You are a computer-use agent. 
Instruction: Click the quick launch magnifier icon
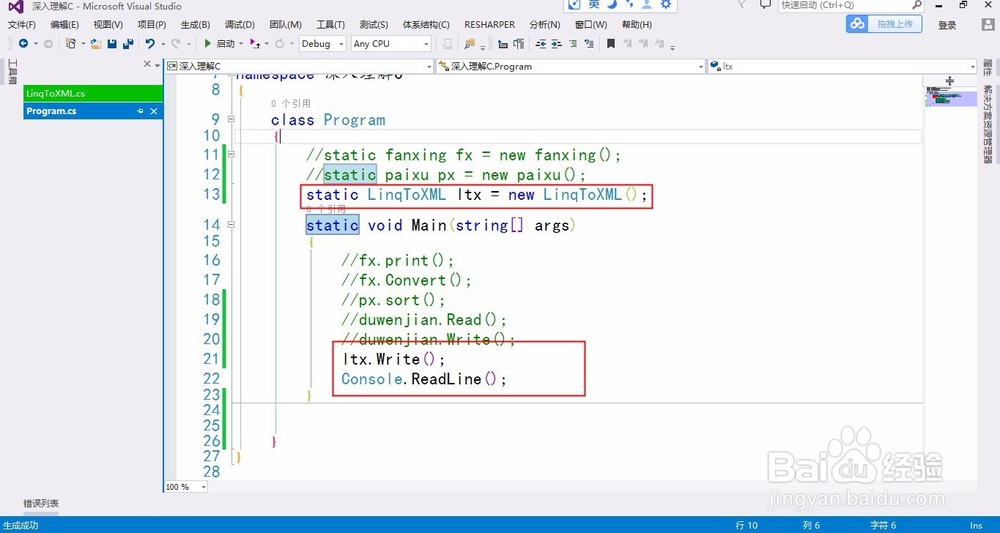(916, 5)
